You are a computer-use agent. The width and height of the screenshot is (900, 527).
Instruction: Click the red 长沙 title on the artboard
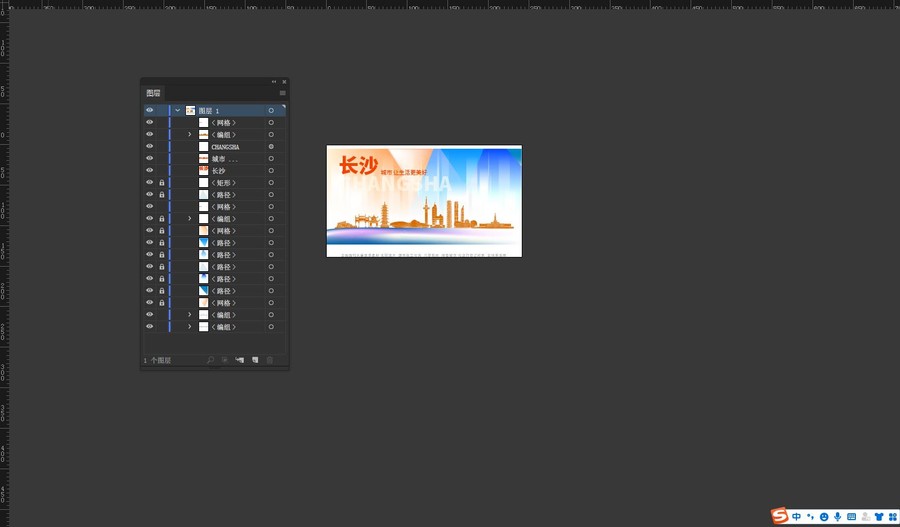(x=358, y=165)
